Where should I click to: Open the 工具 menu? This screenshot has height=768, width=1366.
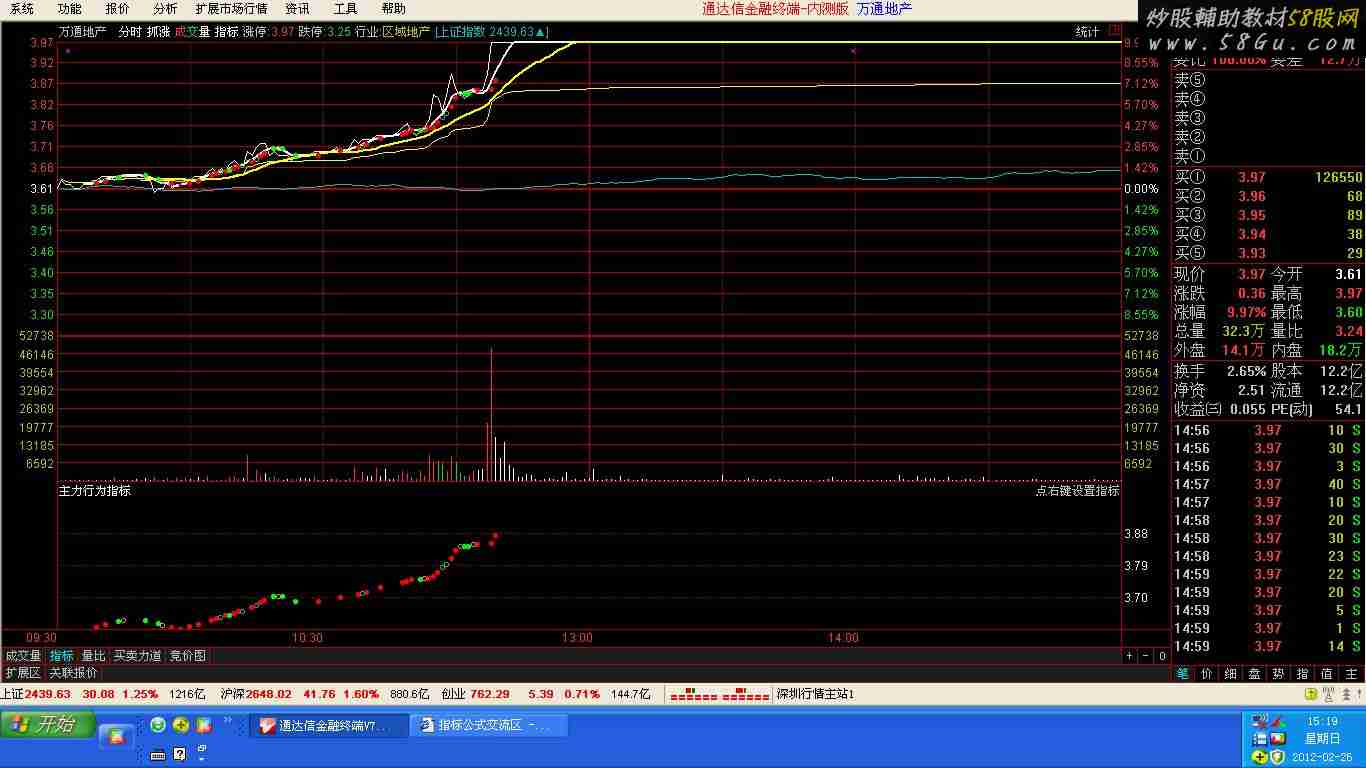tap(345, 9)
